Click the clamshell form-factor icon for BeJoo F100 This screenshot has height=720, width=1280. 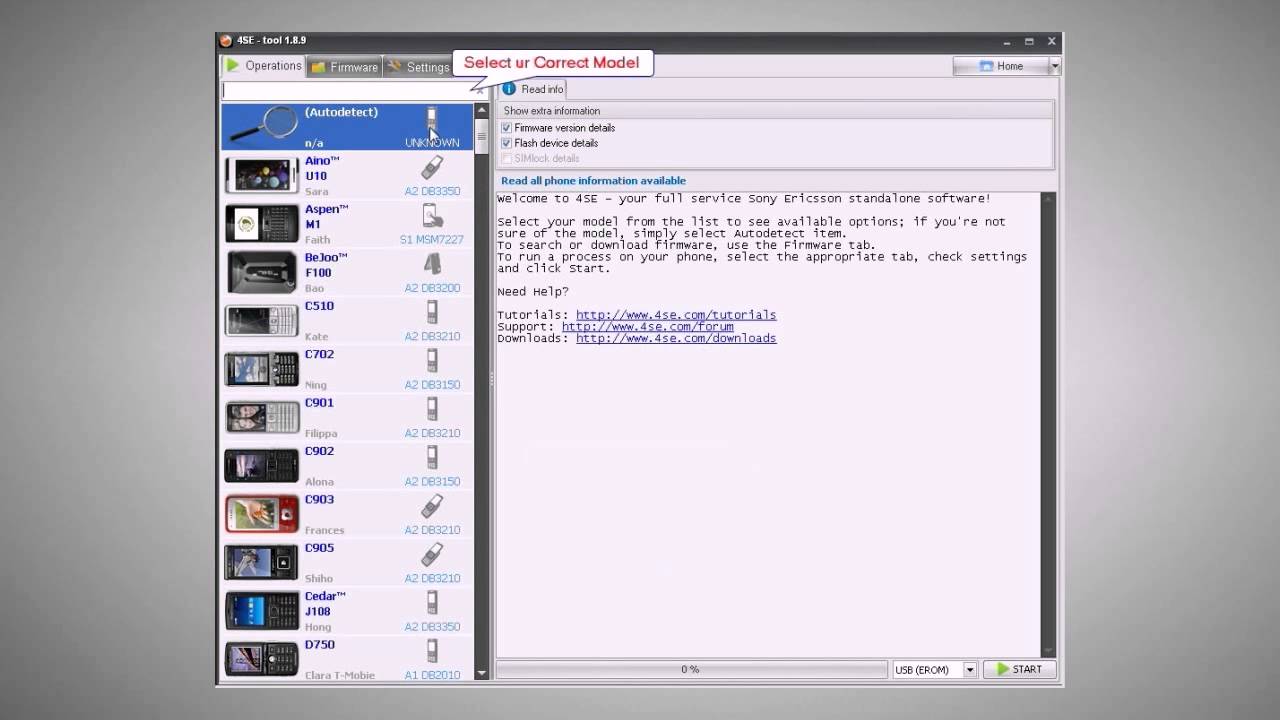(x=432, y=264)
